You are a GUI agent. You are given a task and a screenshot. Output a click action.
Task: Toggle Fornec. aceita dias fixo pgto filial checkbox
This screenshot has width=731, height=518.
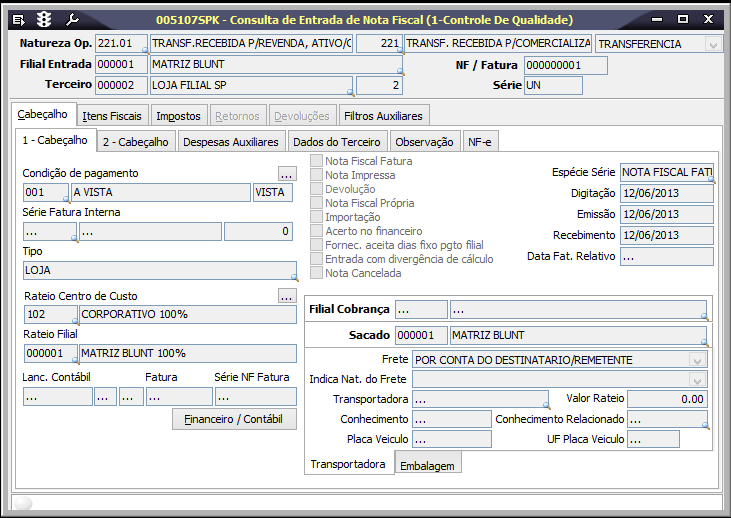pos(317,245)
